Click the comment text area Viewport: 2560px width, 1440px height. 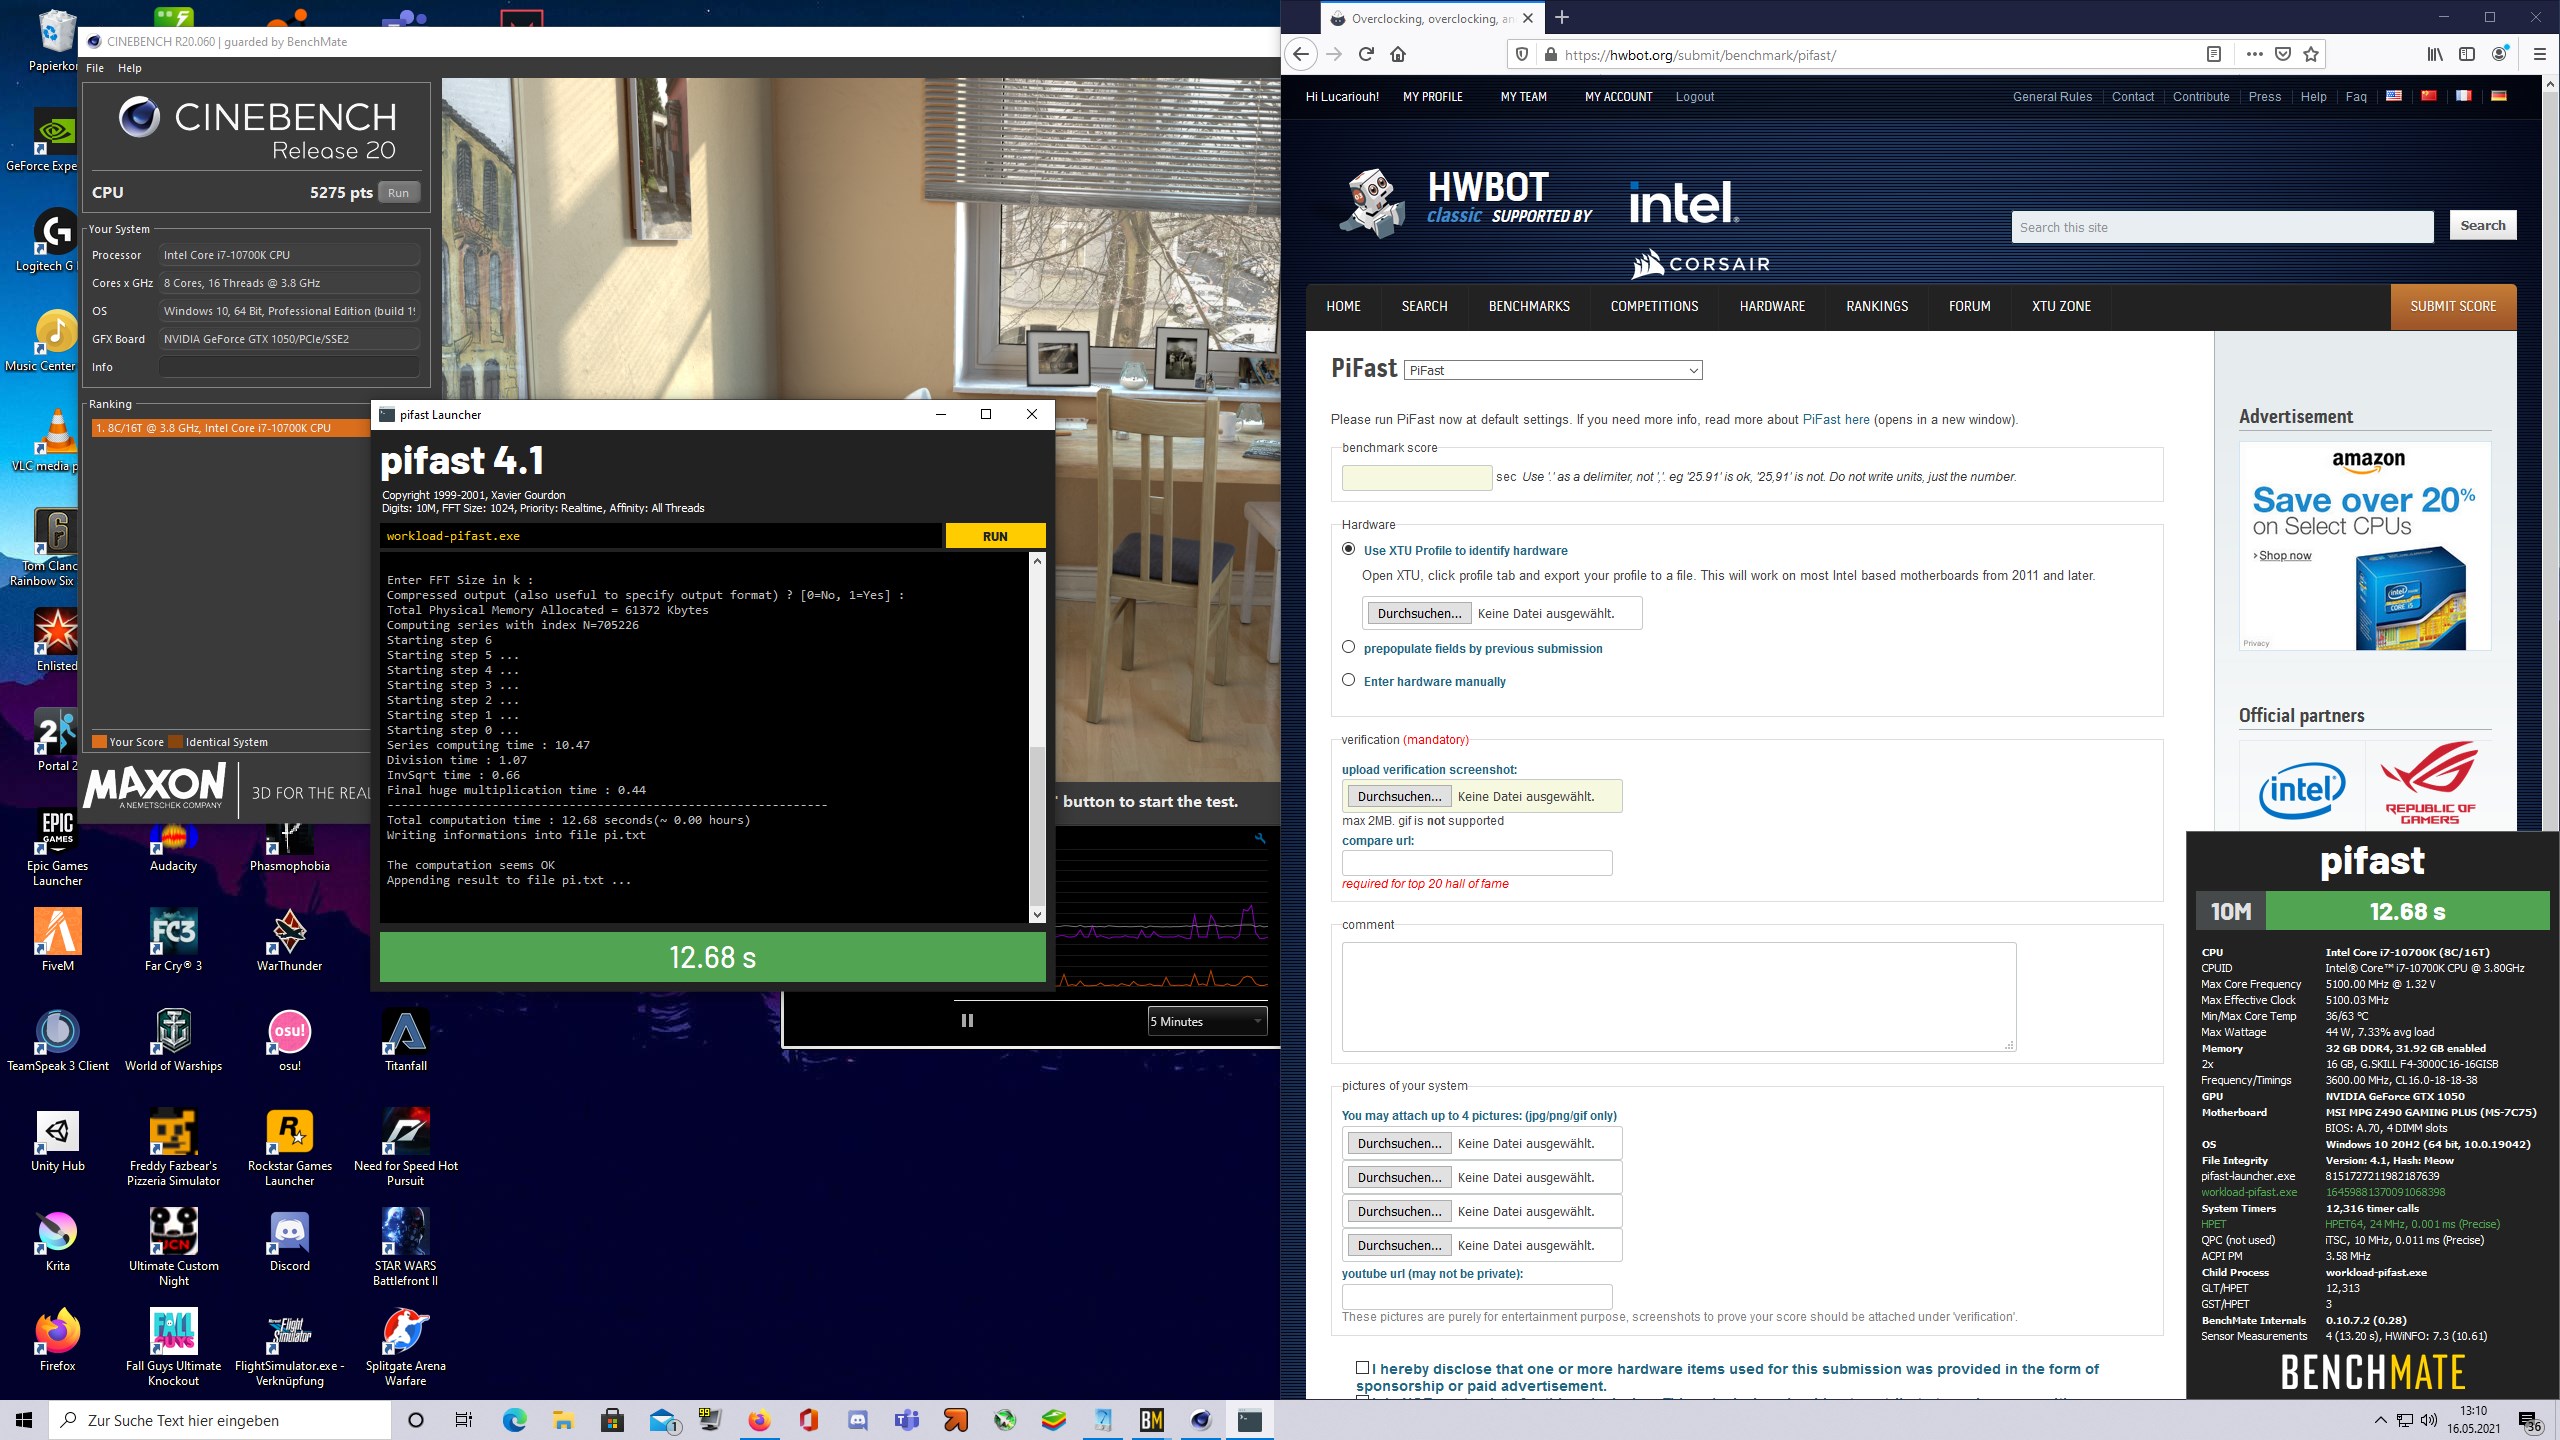pyautogui.click(x=1679, y=996)
